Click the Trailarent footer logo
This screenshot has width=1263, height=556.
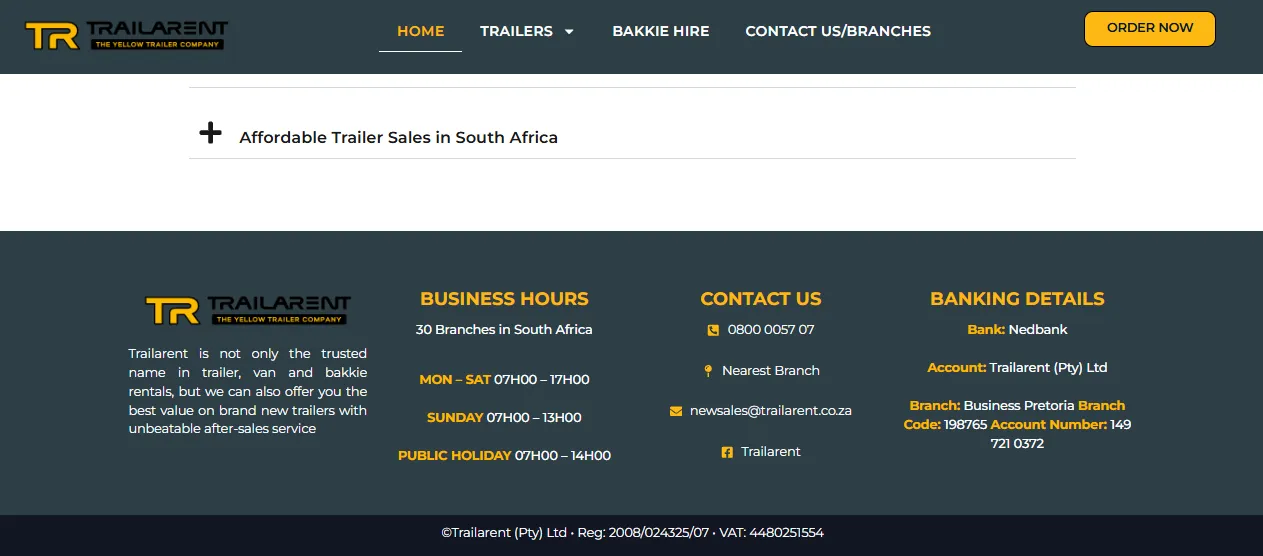coord(248,310)
